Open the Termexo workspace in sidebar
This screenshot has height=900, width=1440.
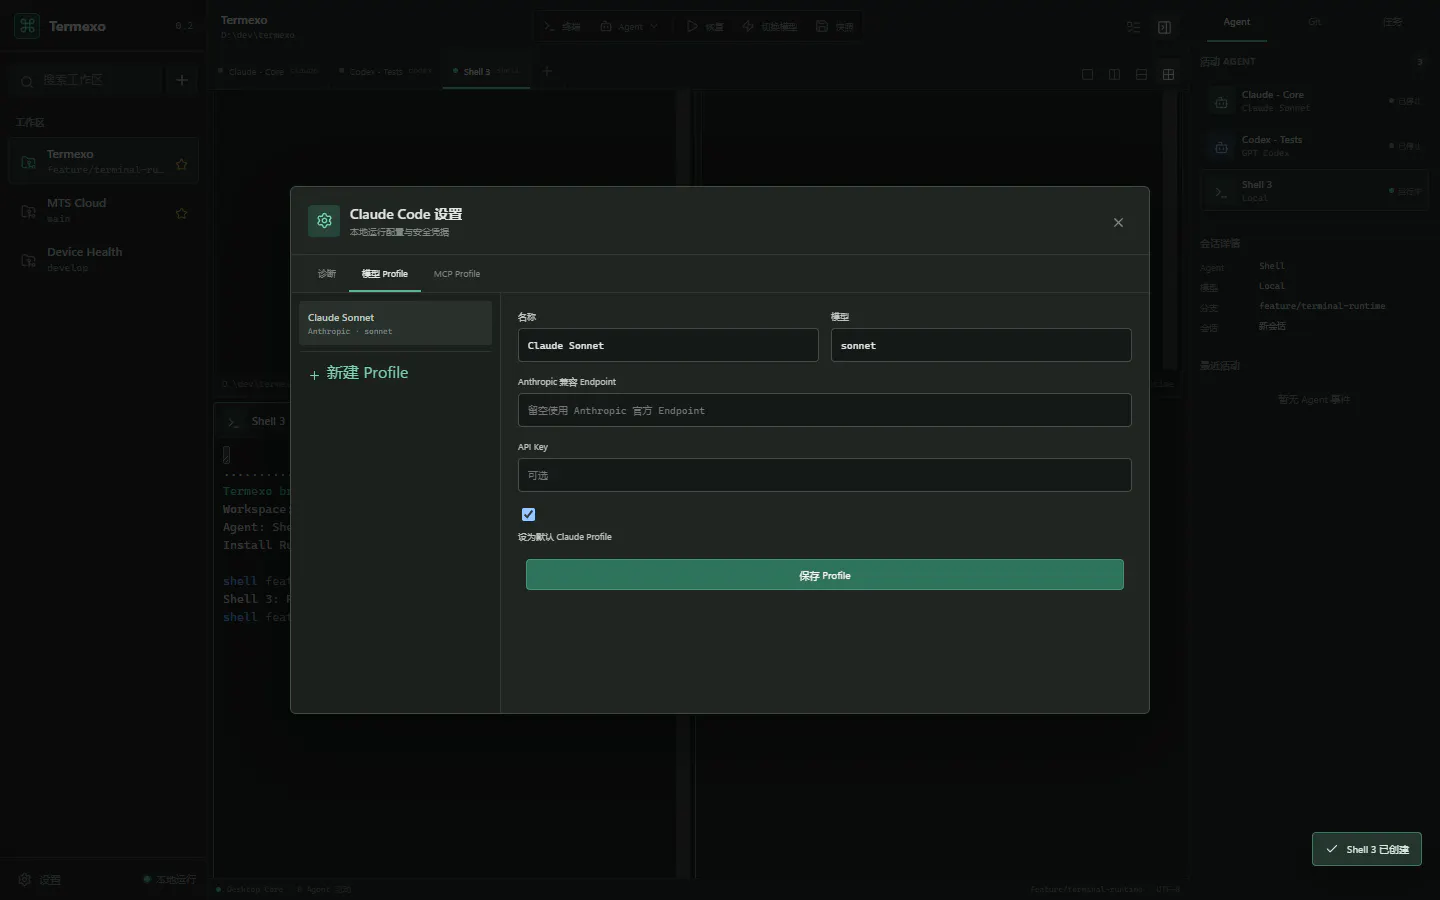point(104,161)
